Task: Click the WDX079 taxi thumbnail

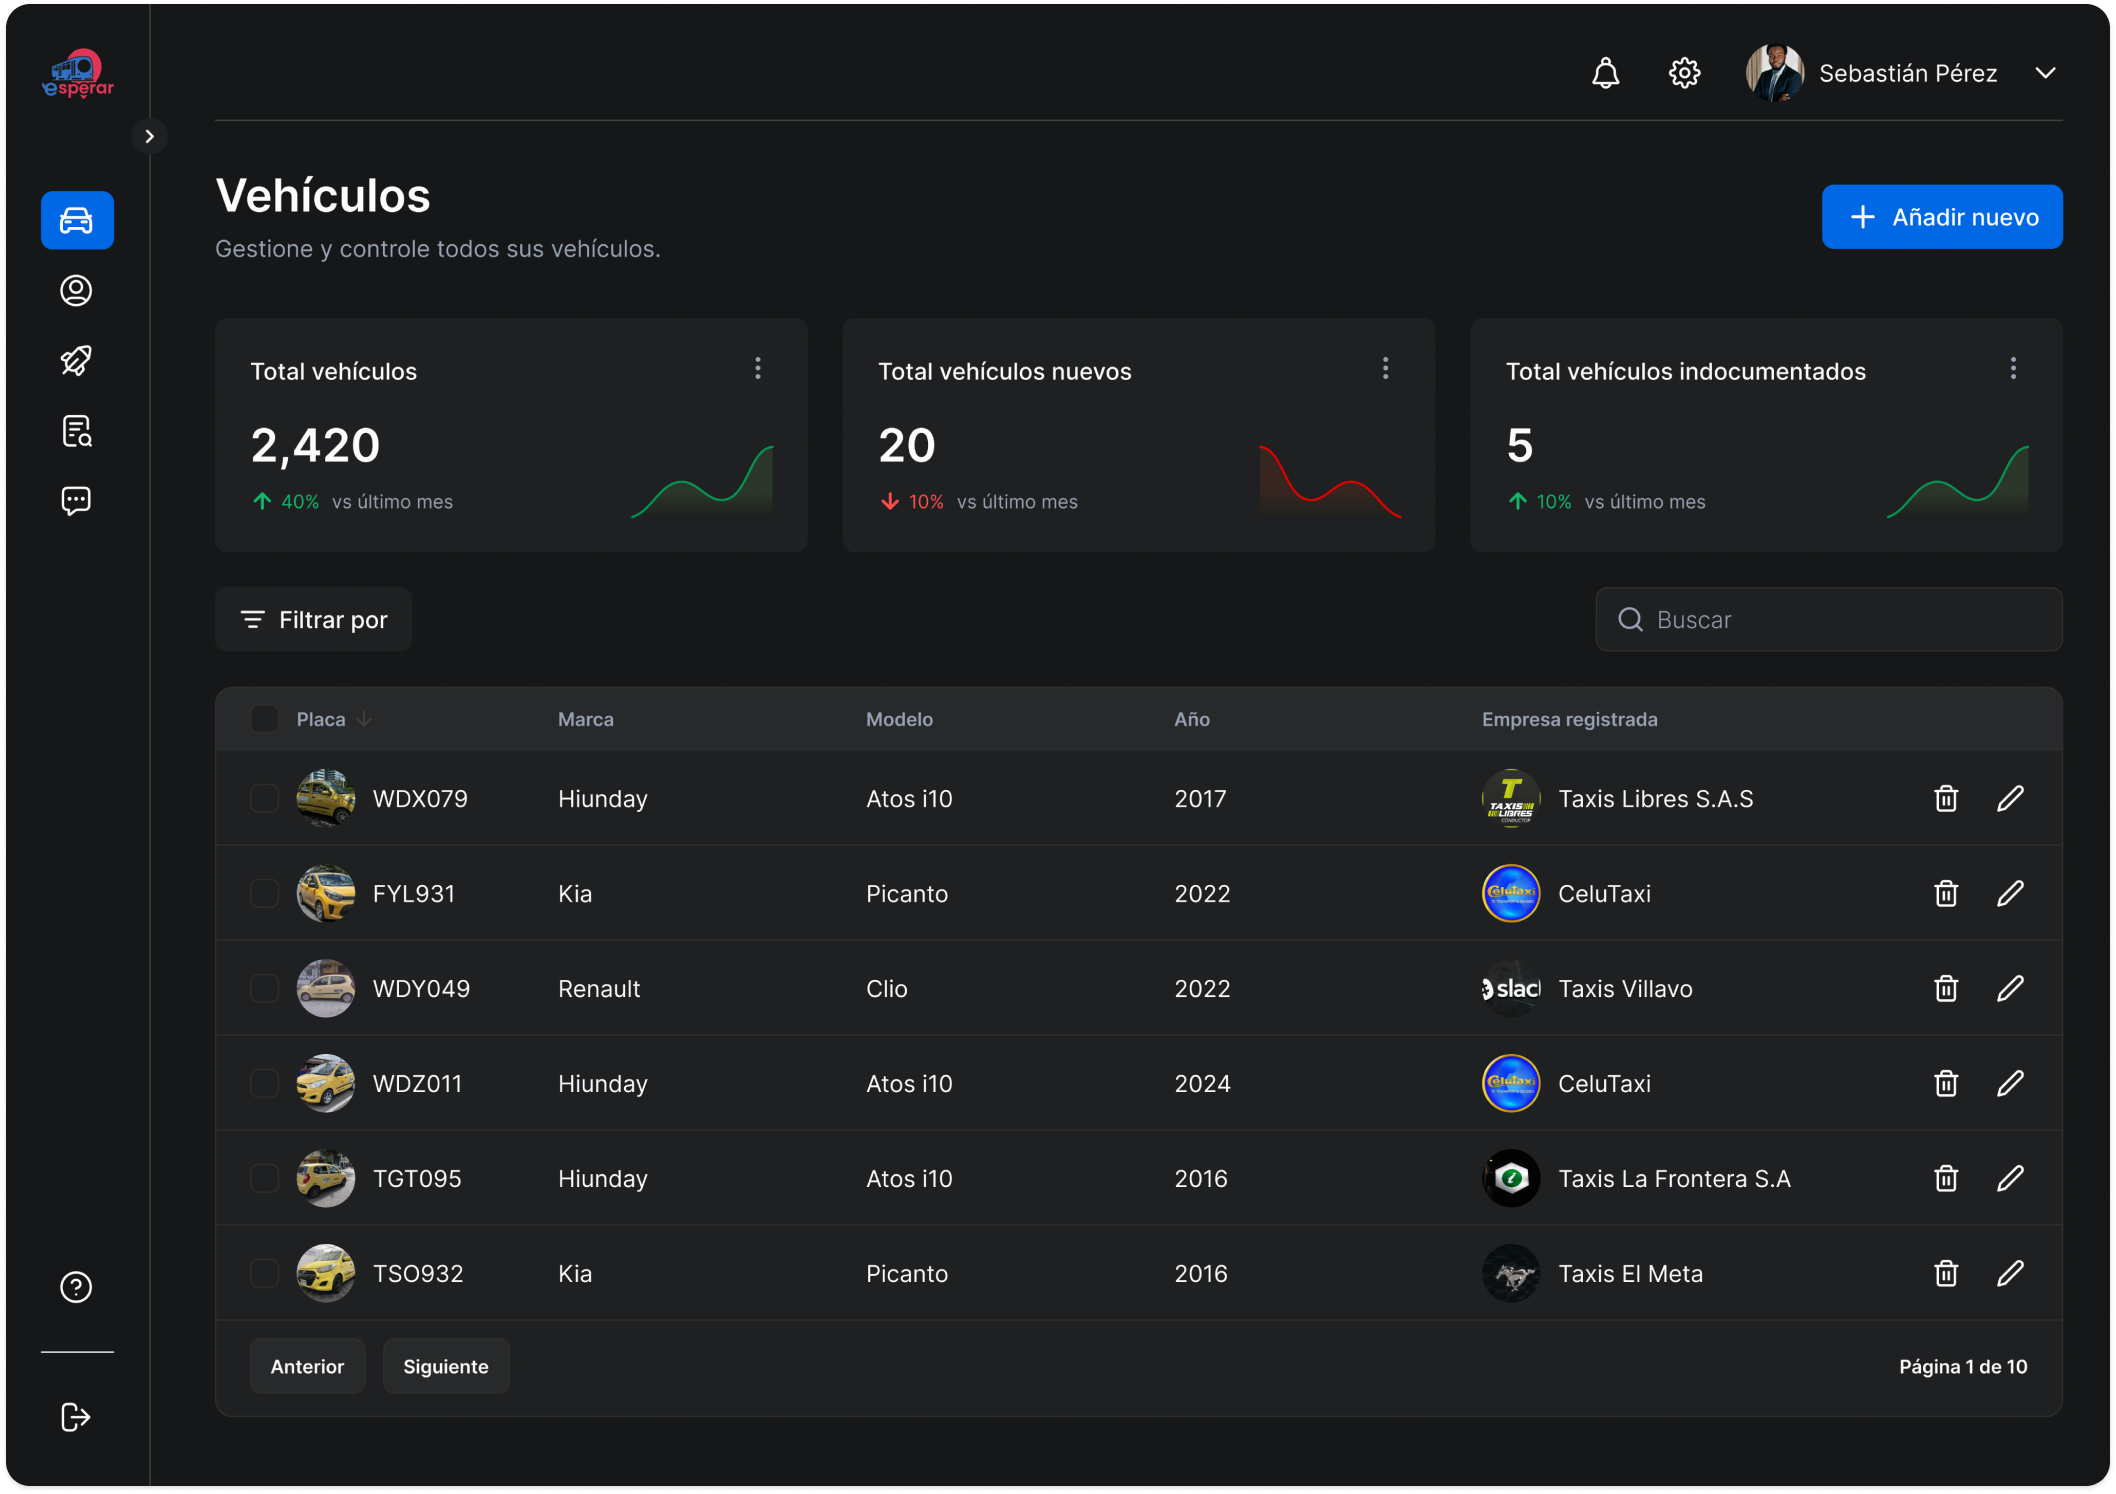Action: pos(326,798)
